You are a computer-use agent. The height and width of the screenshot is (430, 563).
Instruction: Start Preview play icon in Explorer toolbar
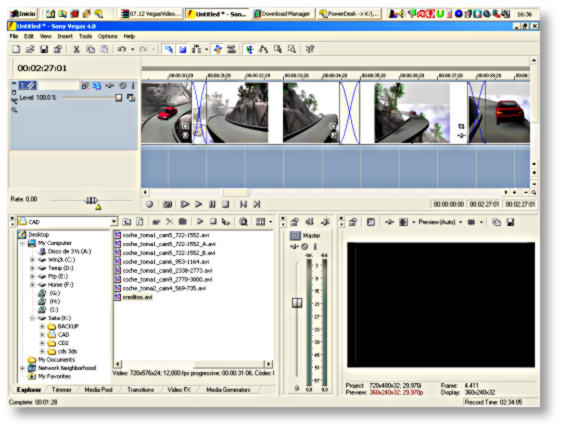click(x=200, y=222)
